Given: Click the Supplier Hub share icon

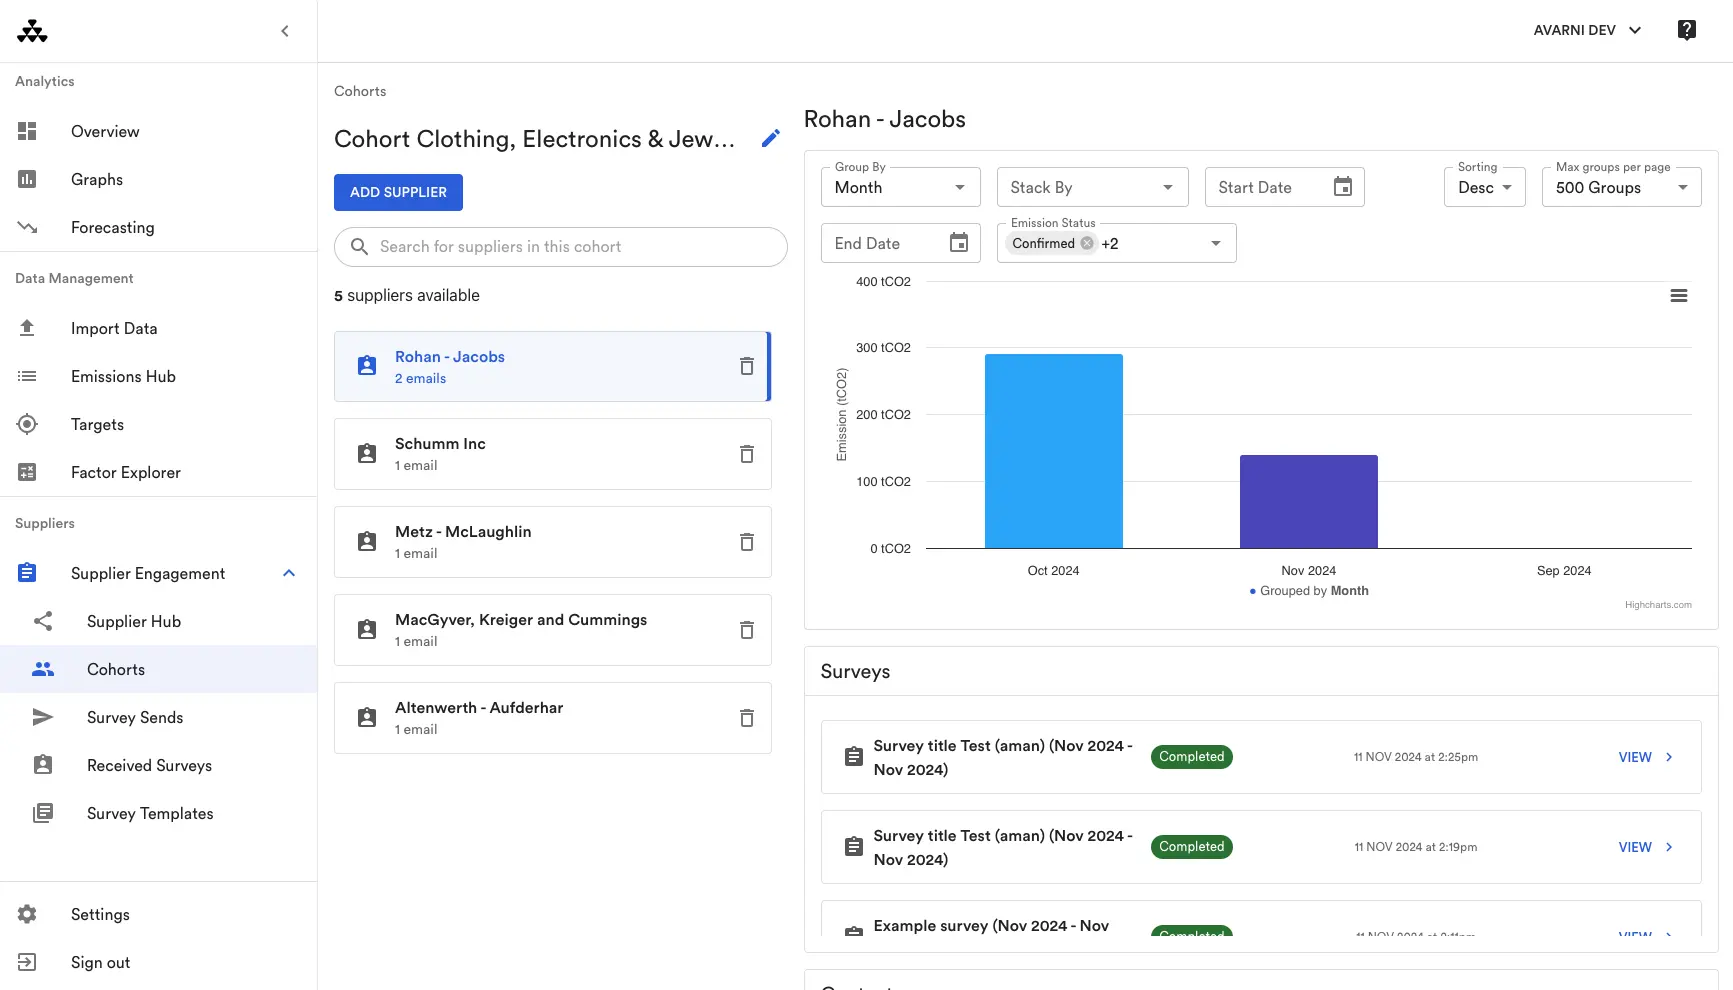Looking at the screenshot, I should click(43, 621).
